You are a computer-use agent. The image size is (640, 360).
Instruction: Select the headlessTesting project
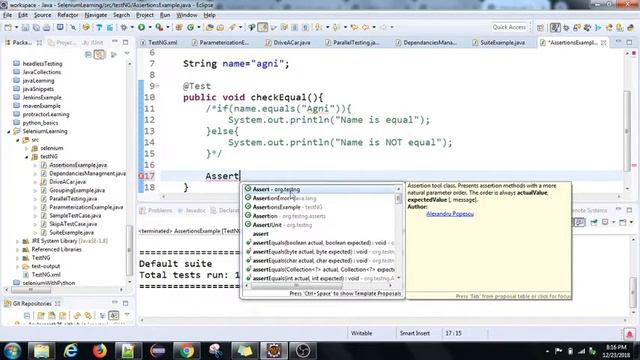pos(42,64)
